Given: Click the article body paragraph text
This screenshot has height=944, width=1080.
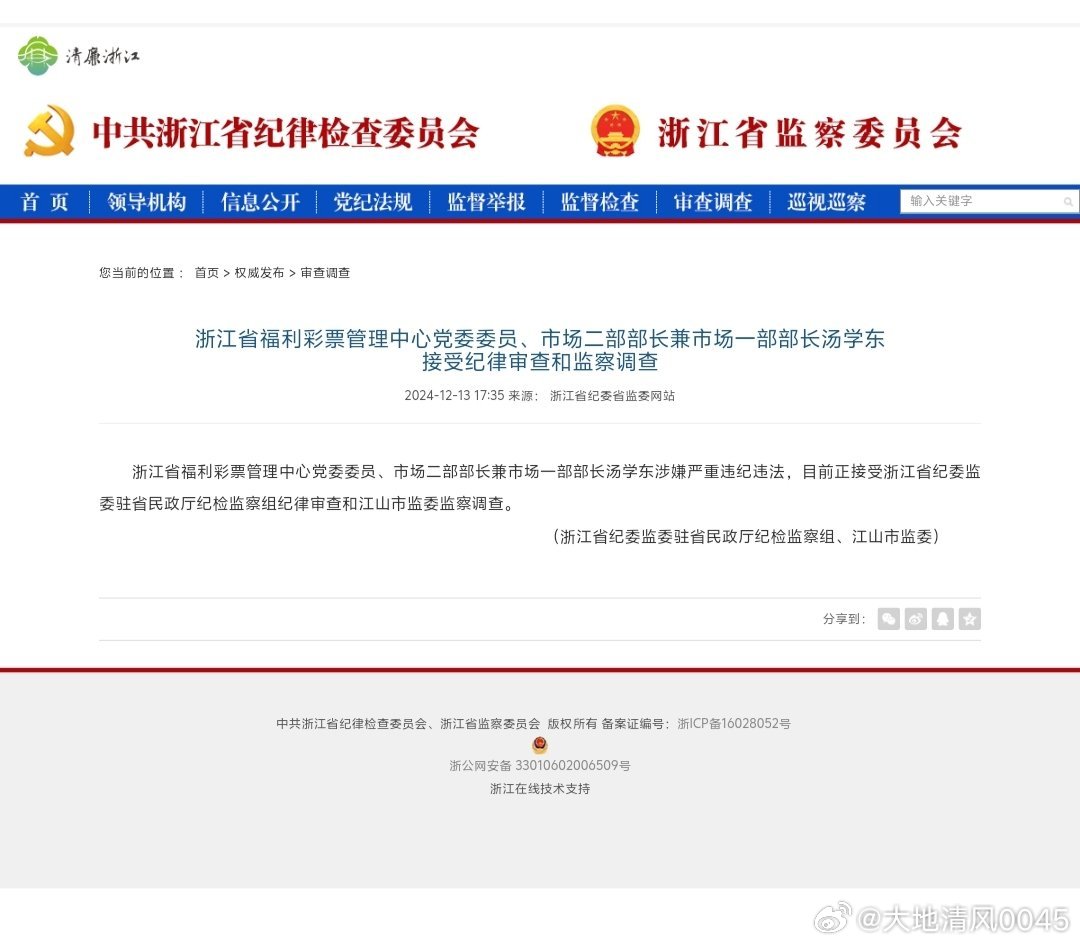Looking at the screenshot, I should click(540, 487).
